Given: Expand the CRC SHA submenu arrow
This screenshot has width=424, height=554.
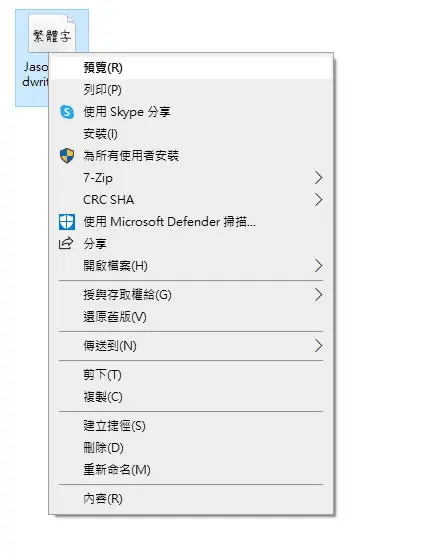Looking at the screenshot, I should pyautogui.click(x=318, y=200).
